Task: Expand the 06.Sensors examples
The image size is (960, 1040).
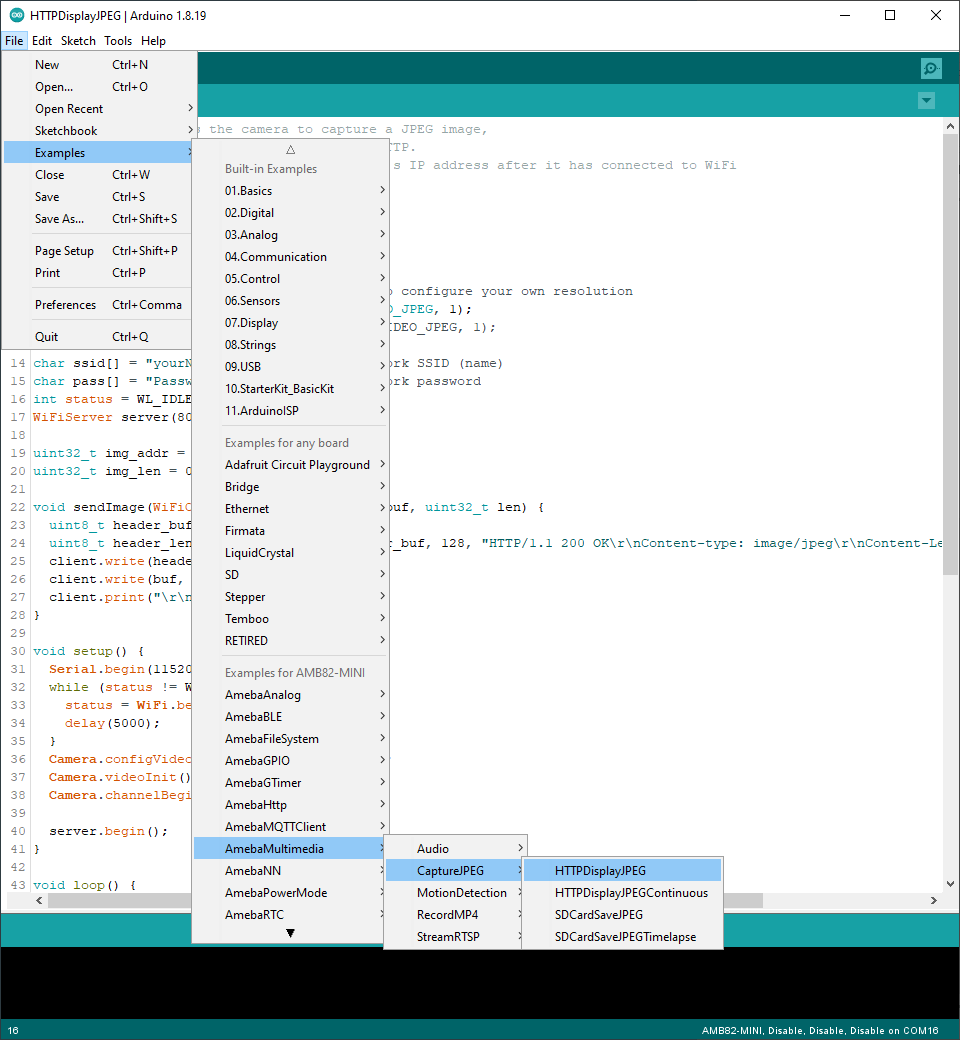Action: 291,300
